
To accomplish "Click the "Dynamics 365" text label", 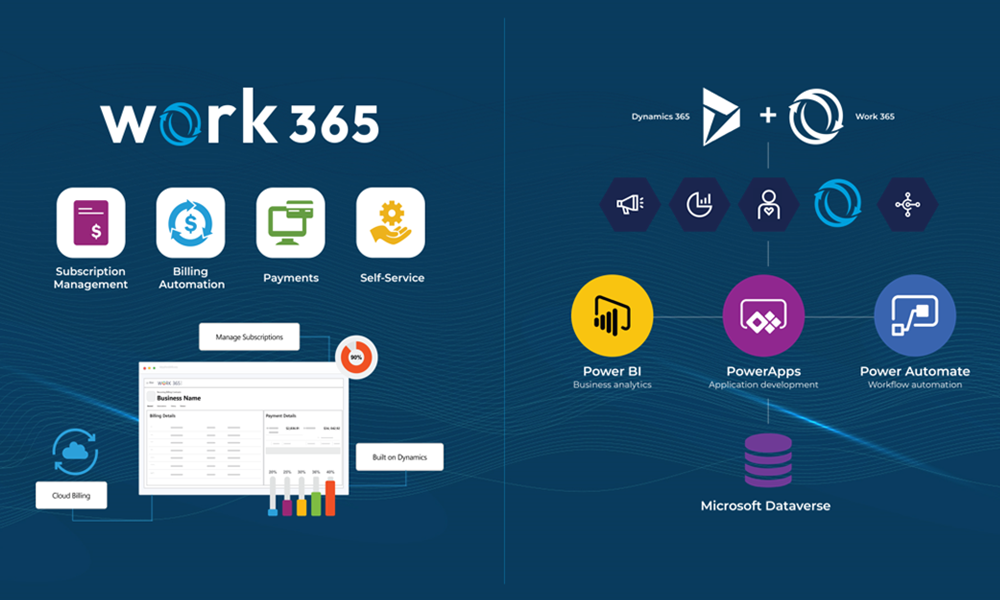I will (x=661, y=117).
